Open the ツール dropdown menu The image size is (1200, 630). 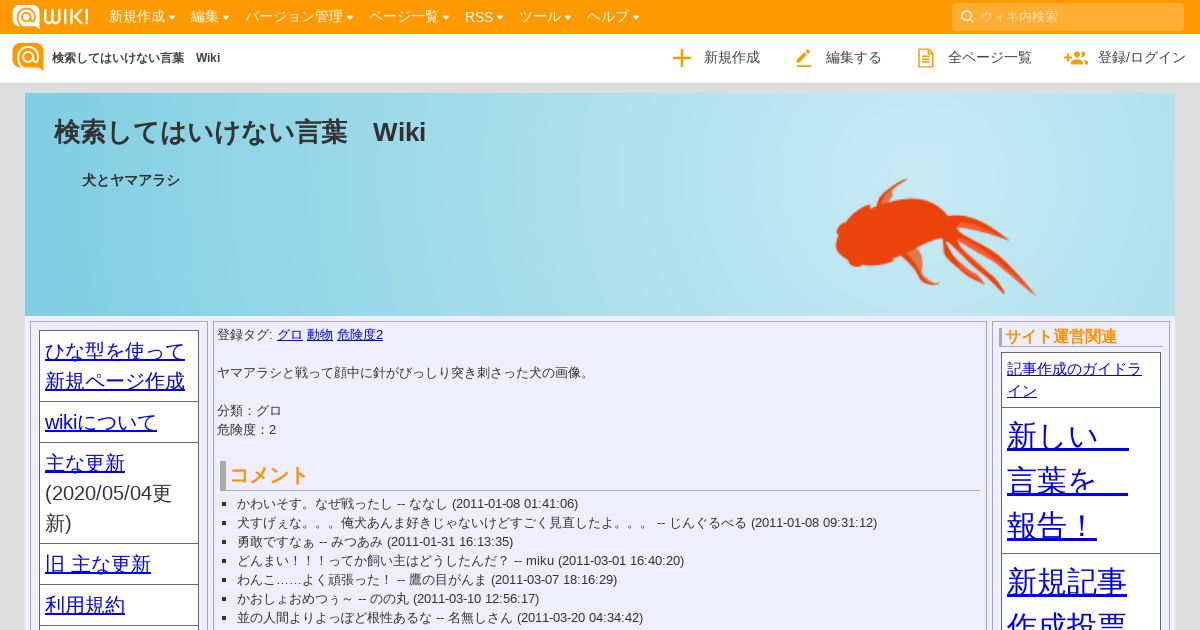545,17
